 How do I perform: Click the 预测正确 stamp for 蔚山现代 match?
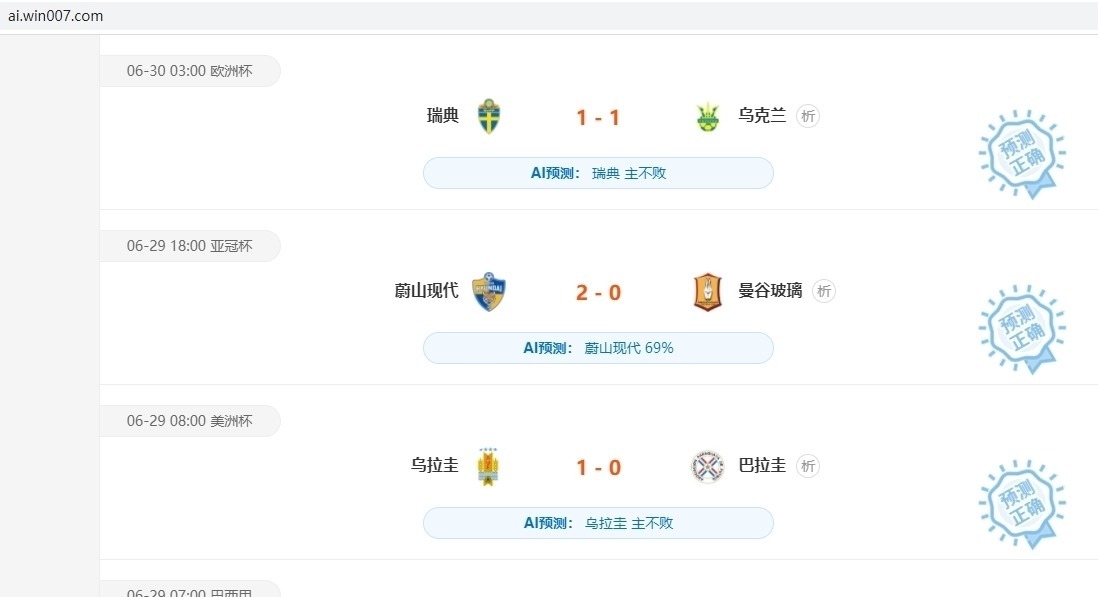[x=1021, y=329]
